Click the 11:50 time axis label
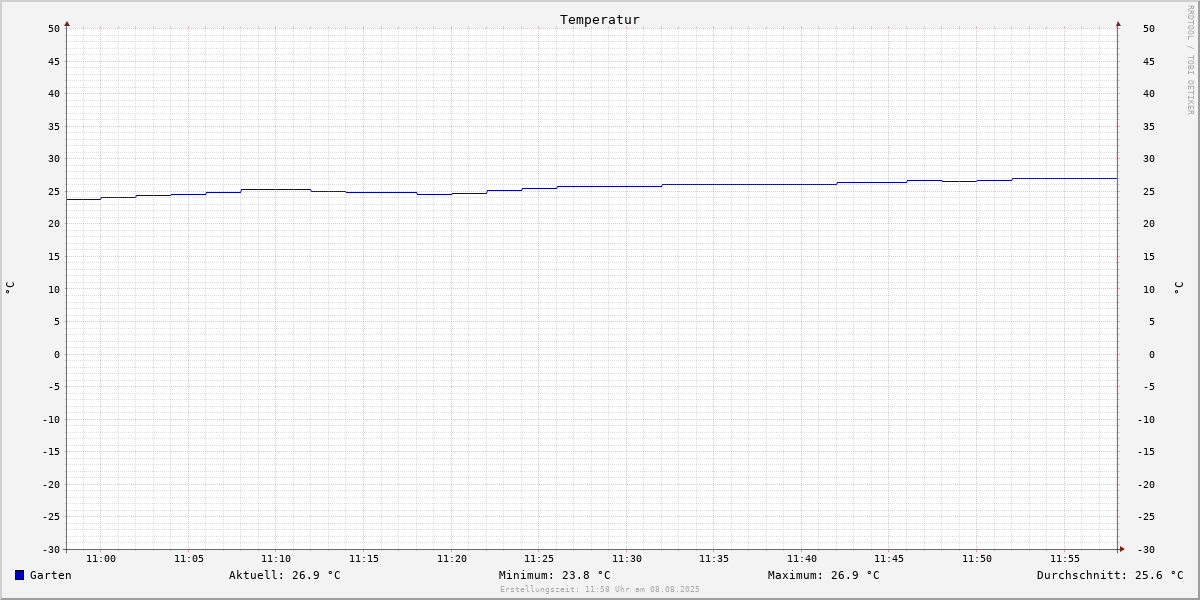Screen dimensions: 1200x600 coord(977,559)
